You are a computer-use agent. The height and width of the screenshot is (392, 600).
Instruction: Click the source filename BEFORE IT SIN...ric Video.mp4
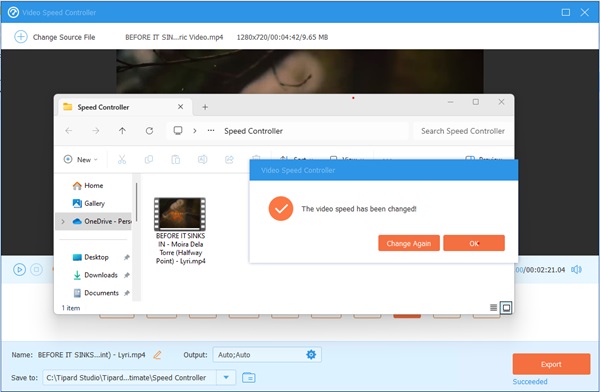(x=174, y=37)
